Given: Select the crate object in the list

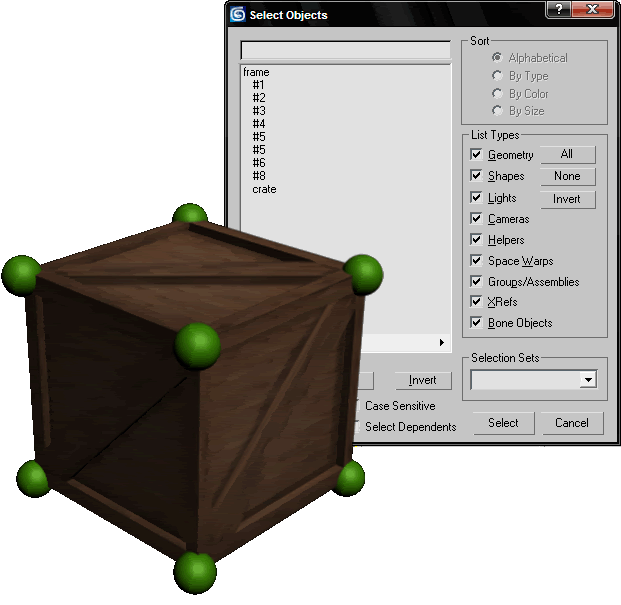Looking at the screenshot, I should 264,189.
